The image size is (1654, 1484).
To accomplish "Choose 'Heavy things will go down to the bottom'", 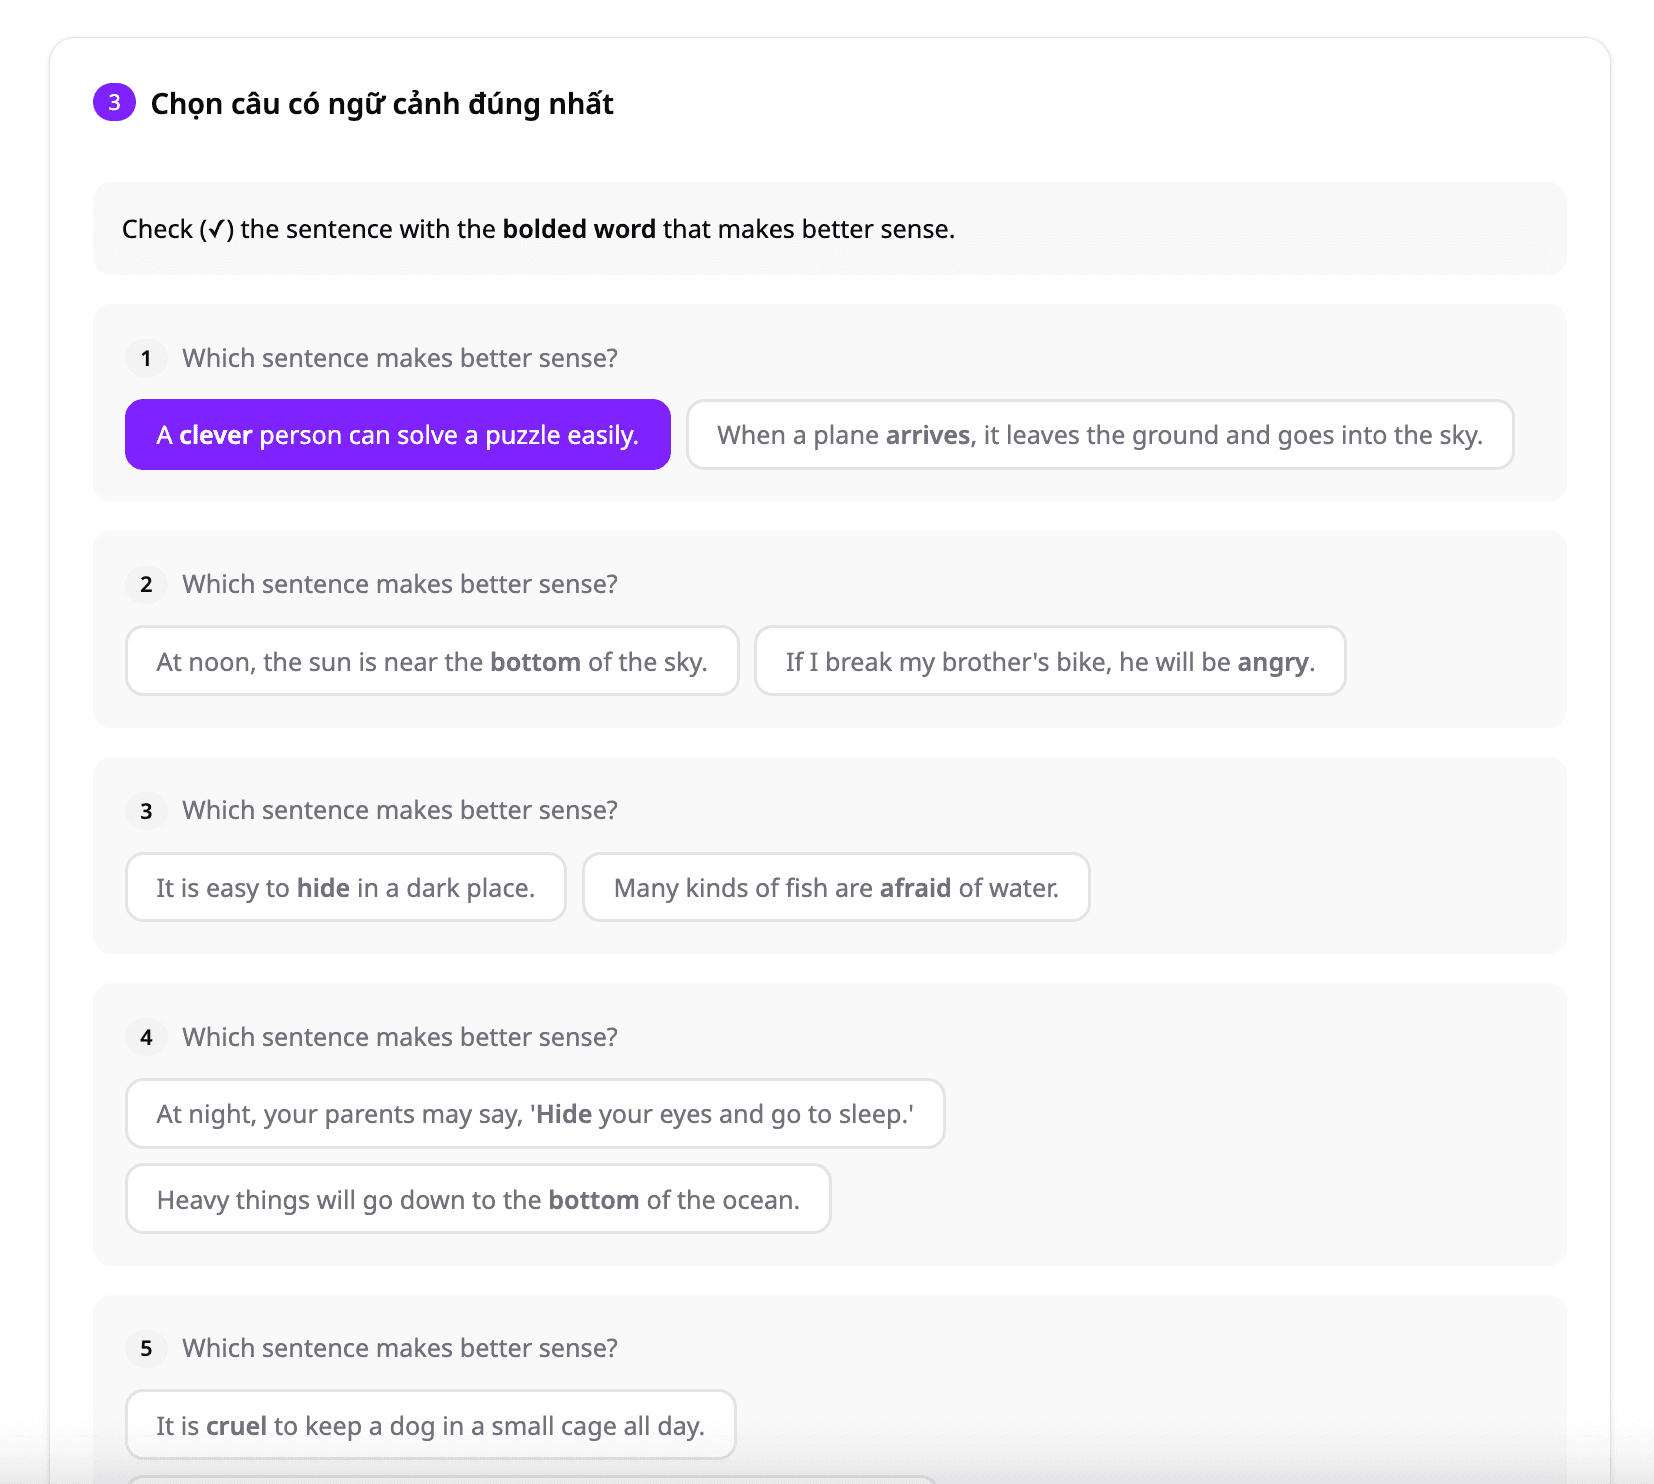I will point(477,1199).
